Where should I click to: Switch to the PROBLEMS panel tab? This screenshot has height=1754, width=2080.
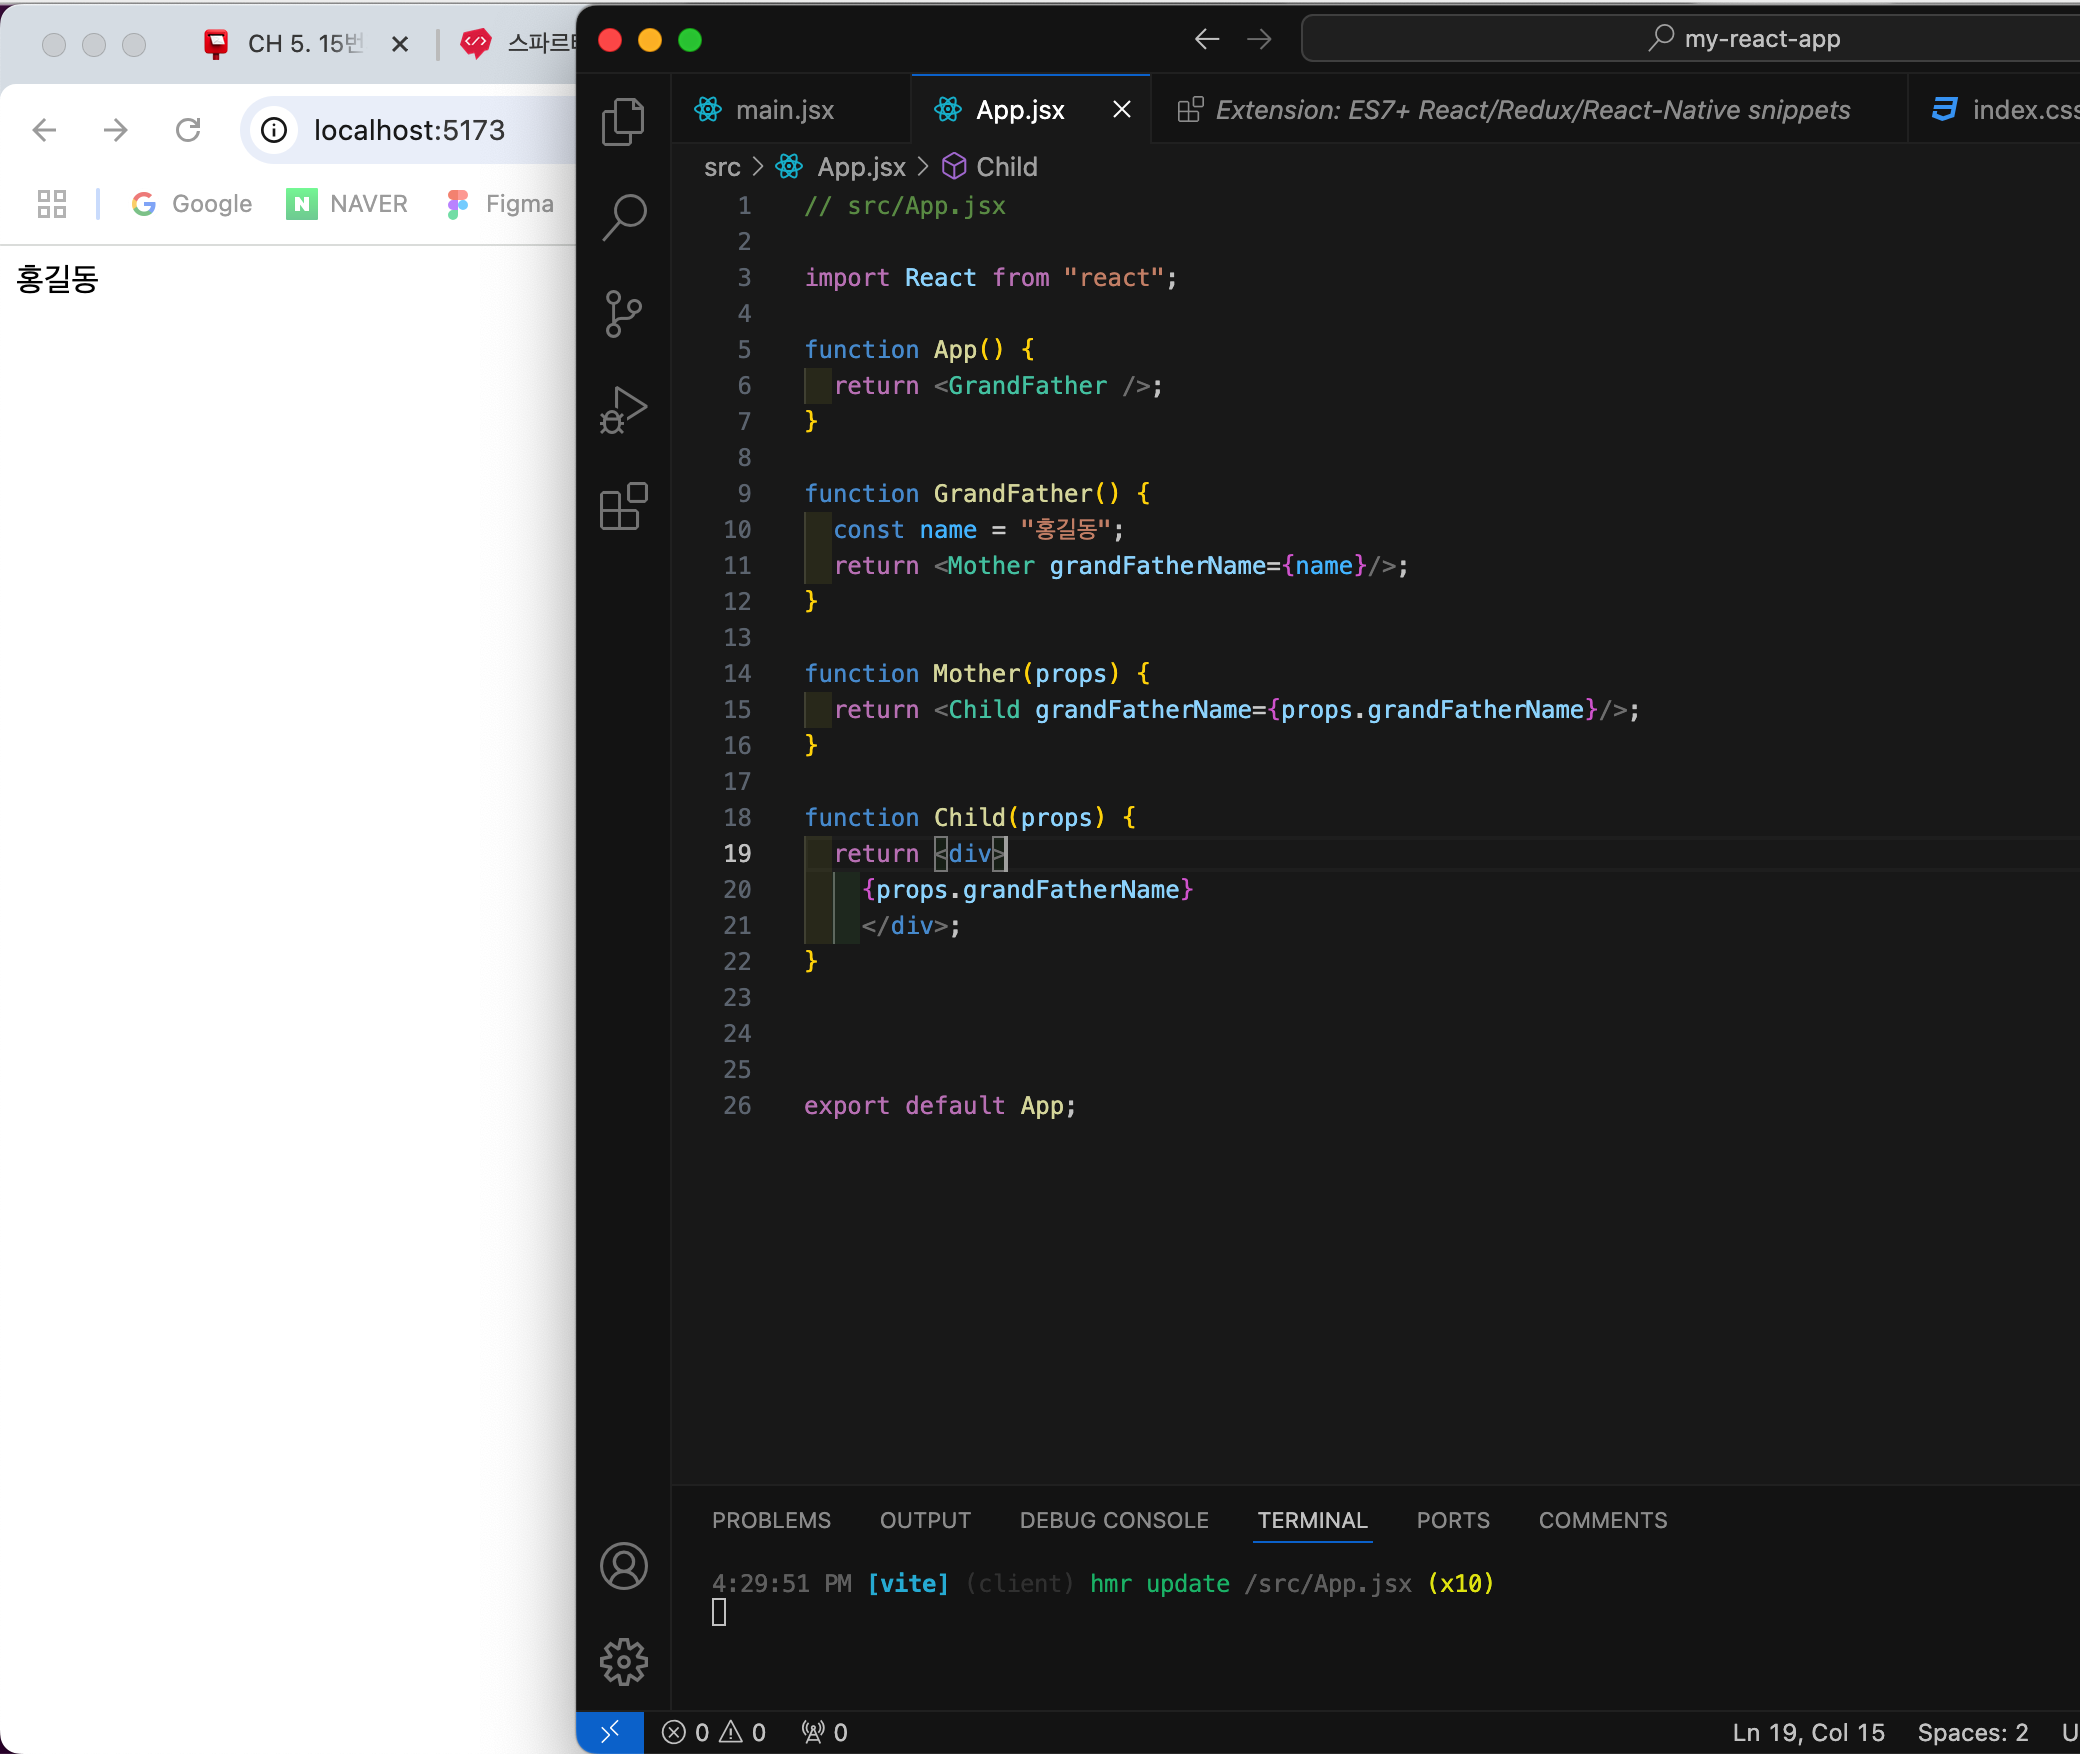click(x=771, y=1520)
